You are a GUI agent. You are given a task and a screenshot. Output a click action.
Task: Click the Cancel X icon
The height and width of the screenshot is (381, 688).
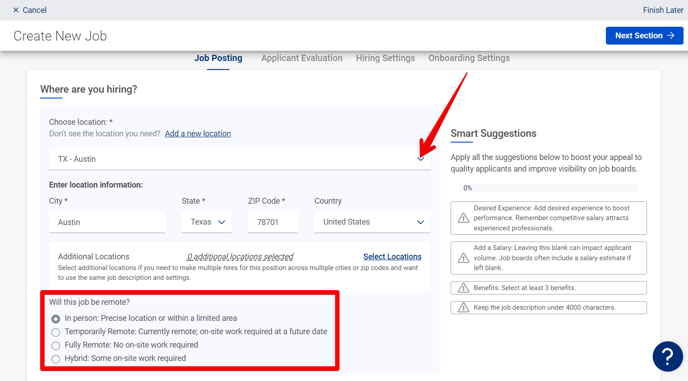pos(16,10)
